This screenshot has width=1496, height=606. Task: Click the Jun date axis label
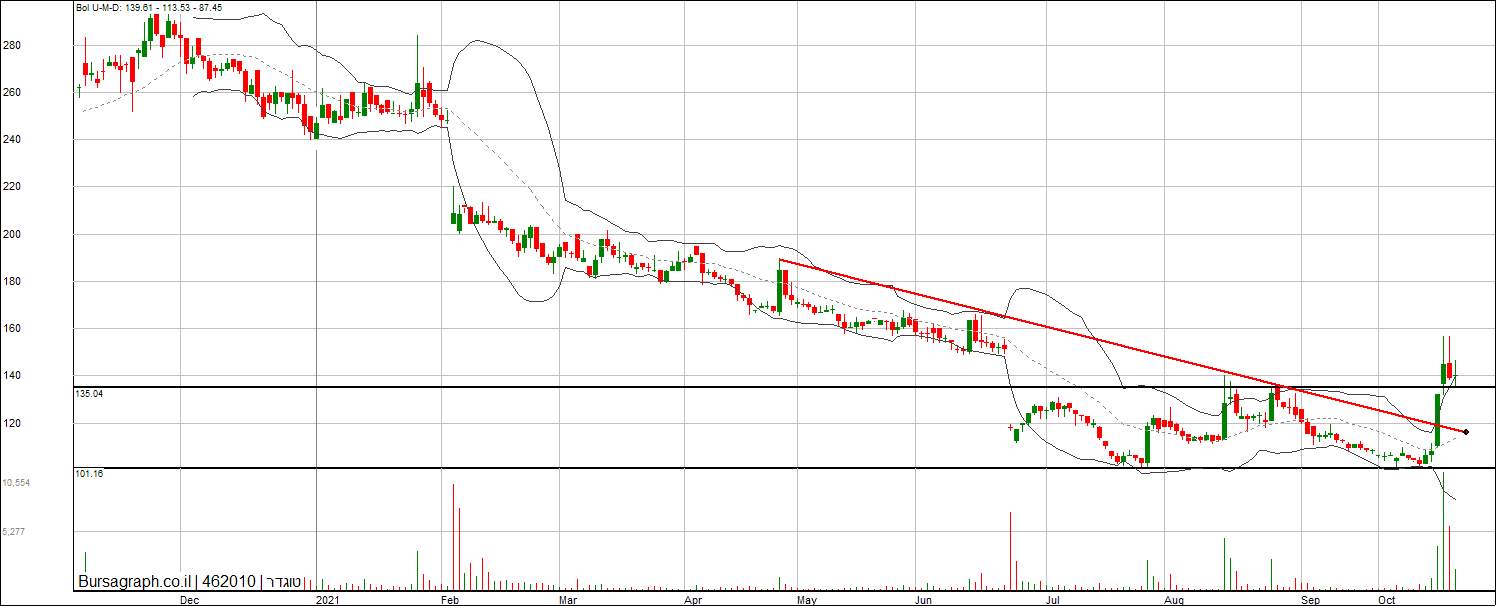click(x=924, y=600)
